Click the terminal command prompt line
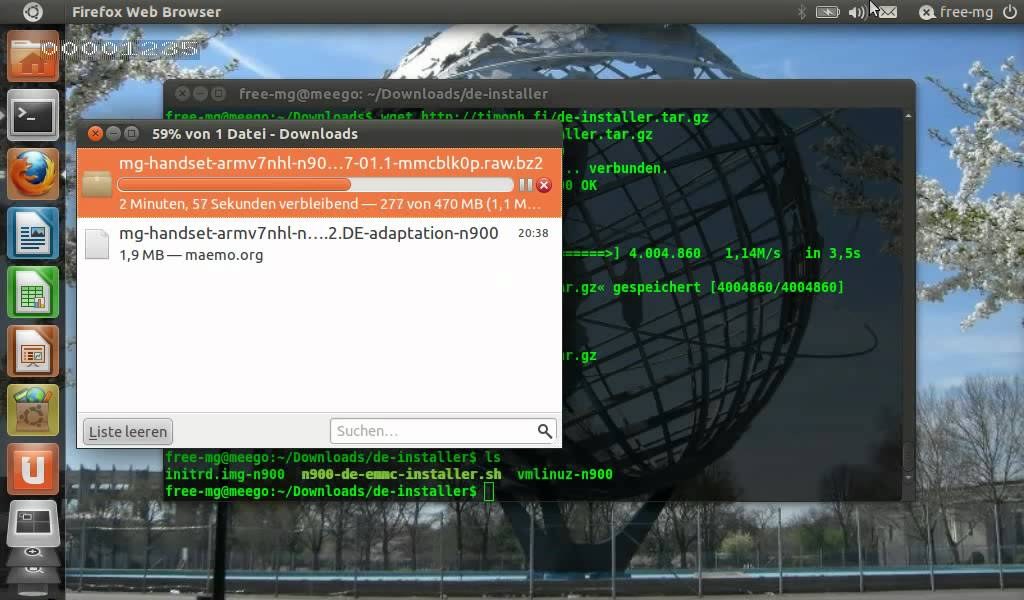 [329, 491]
